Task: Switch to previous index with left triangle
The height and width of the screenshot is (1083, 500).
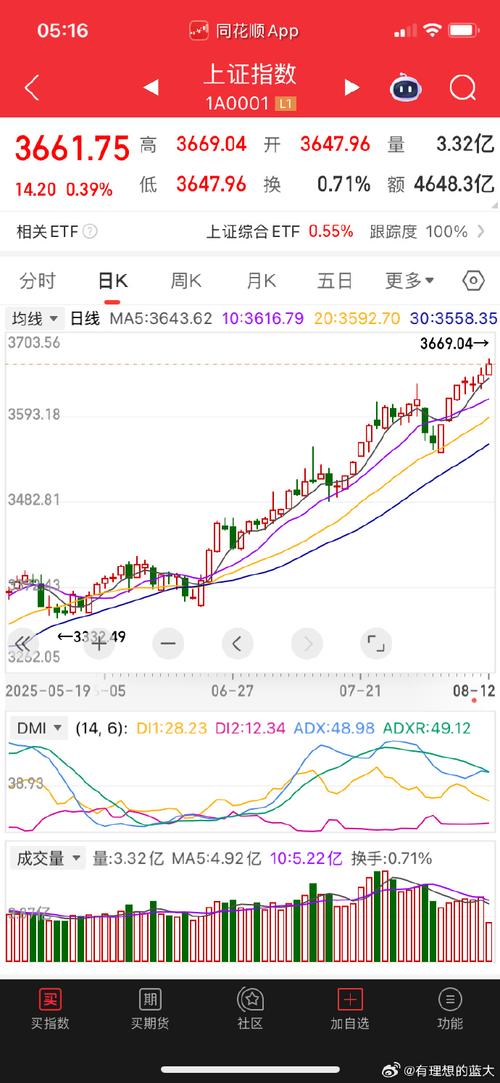Action: (151, 87)
